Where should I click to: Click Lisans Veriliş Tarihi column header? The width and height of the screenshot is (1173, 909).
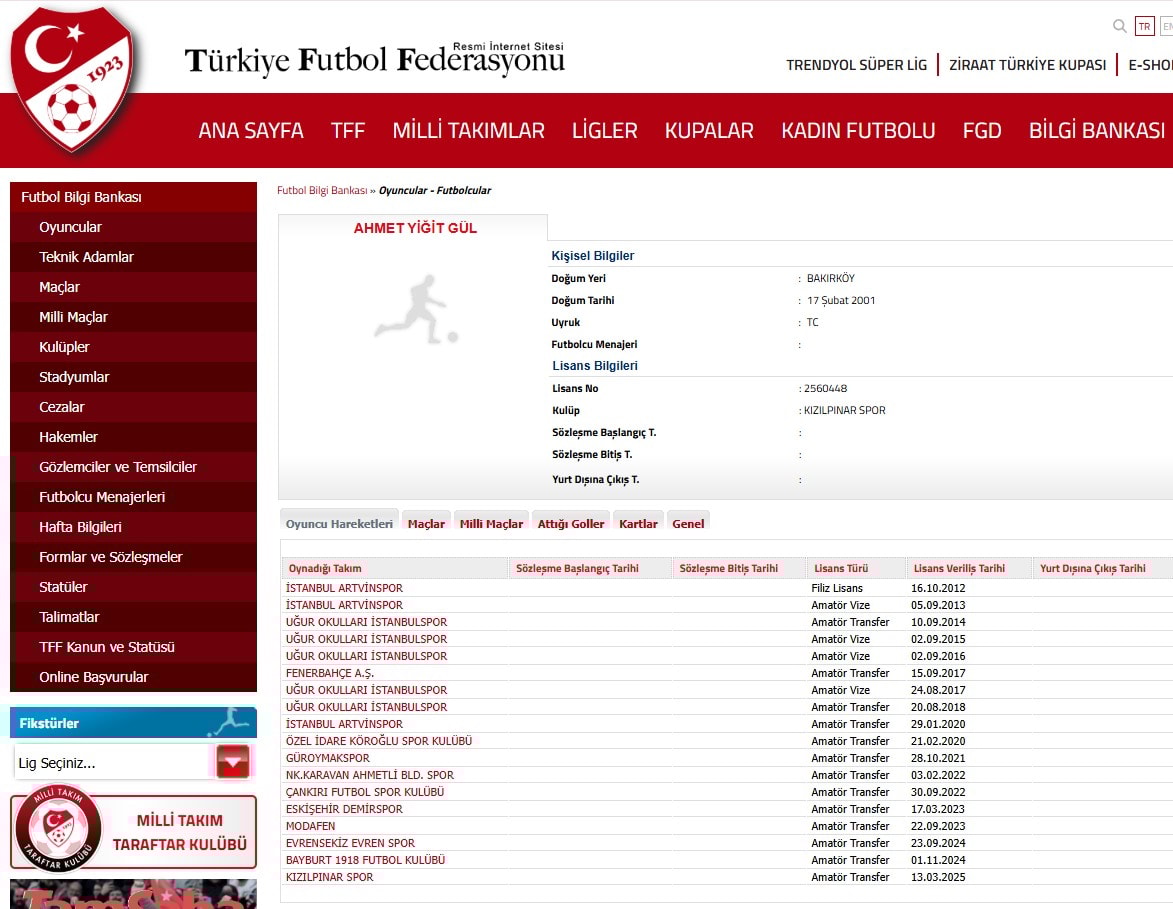click(x=968, y=569)
